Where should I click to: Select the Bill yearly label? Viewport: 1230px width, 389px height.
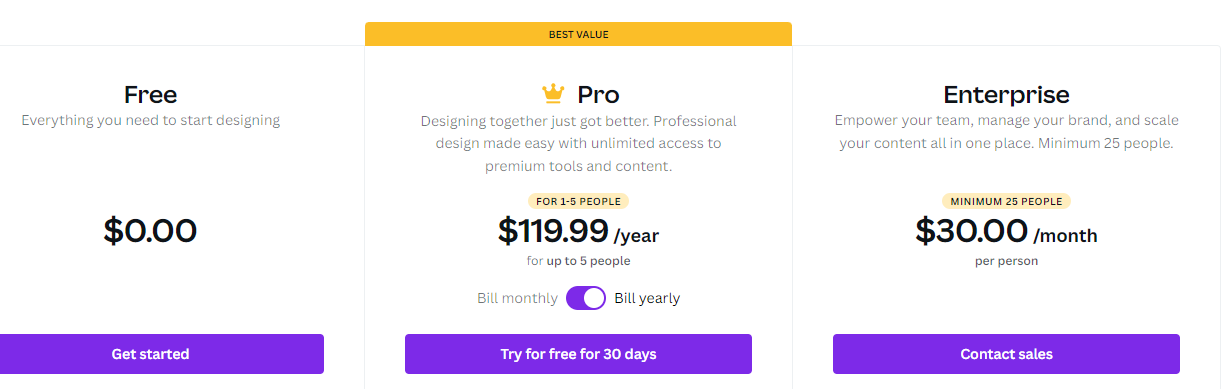tap(647, 298)
